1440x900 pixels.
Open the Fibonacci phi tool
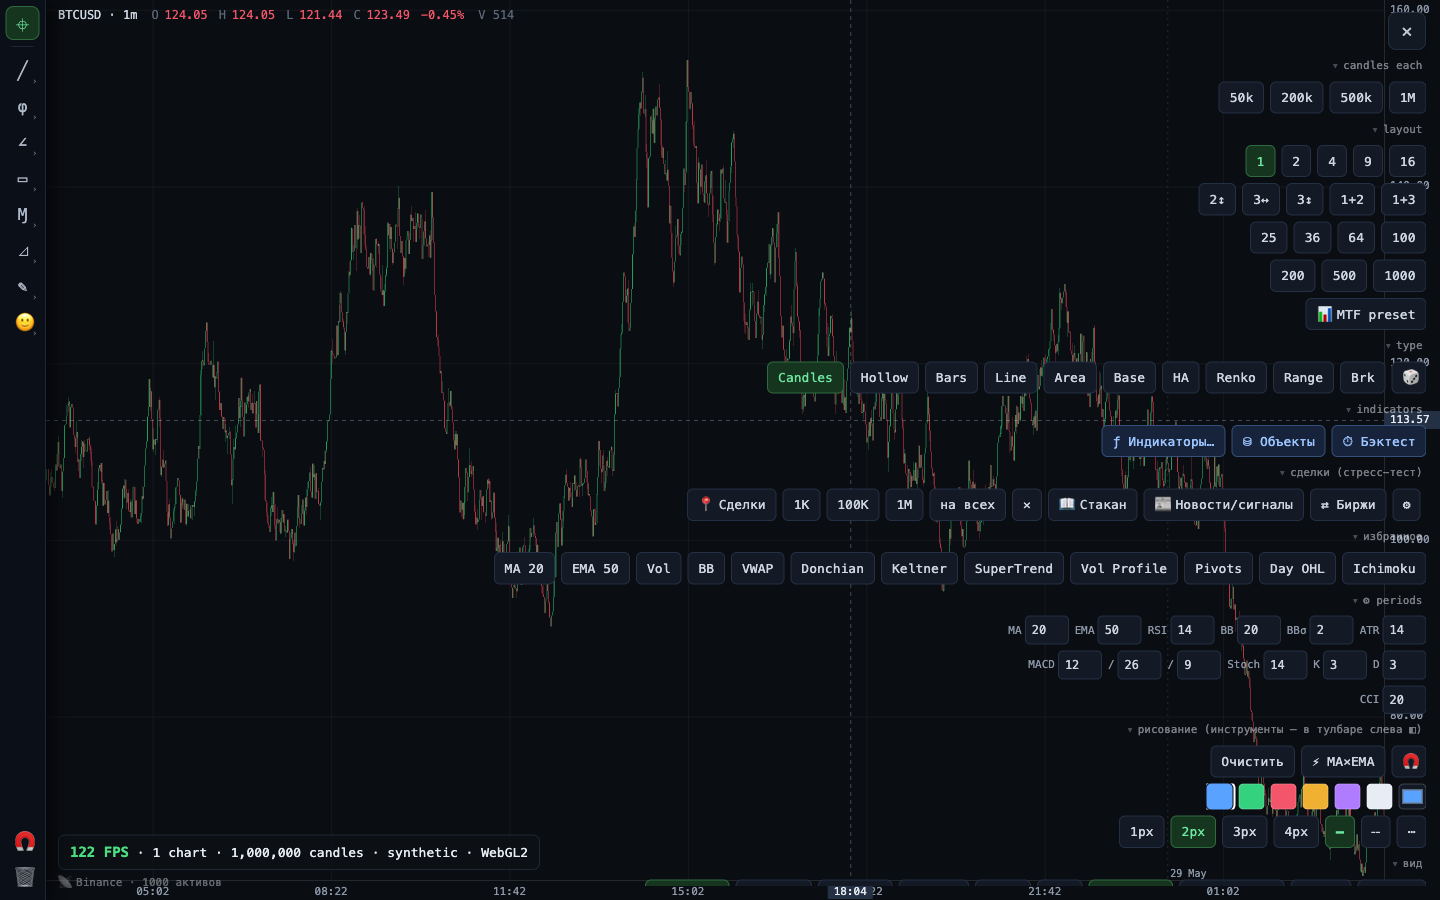tap(22, 108)
